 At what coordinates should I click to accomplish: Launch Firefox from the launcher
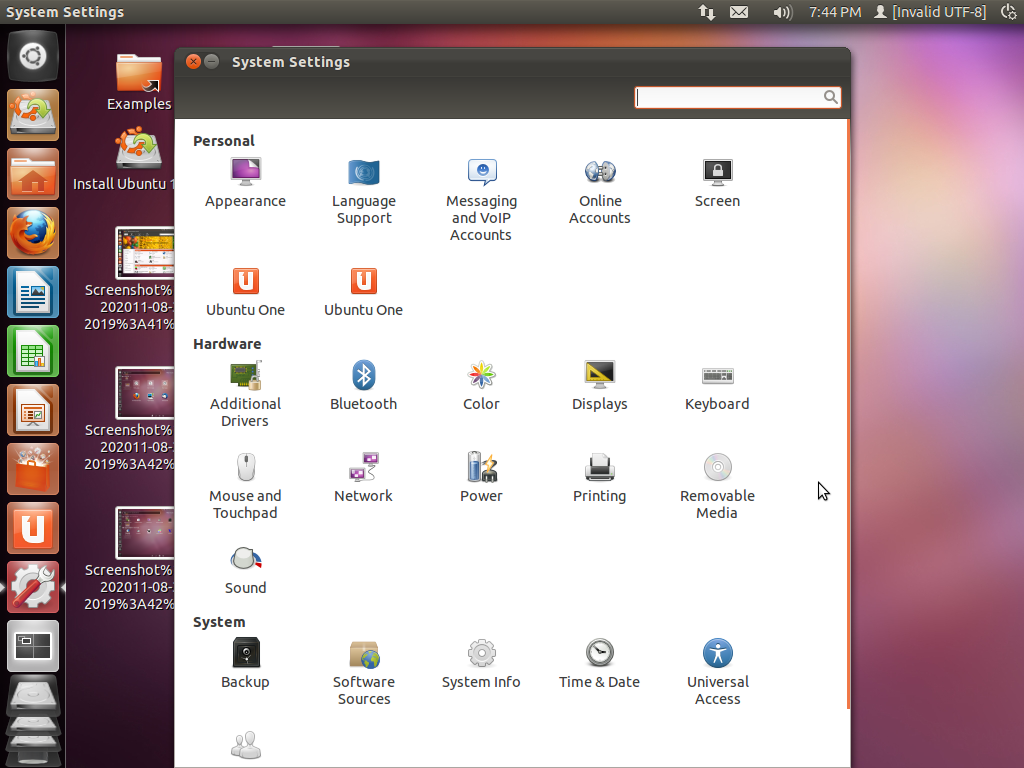[x=33, y=233]
